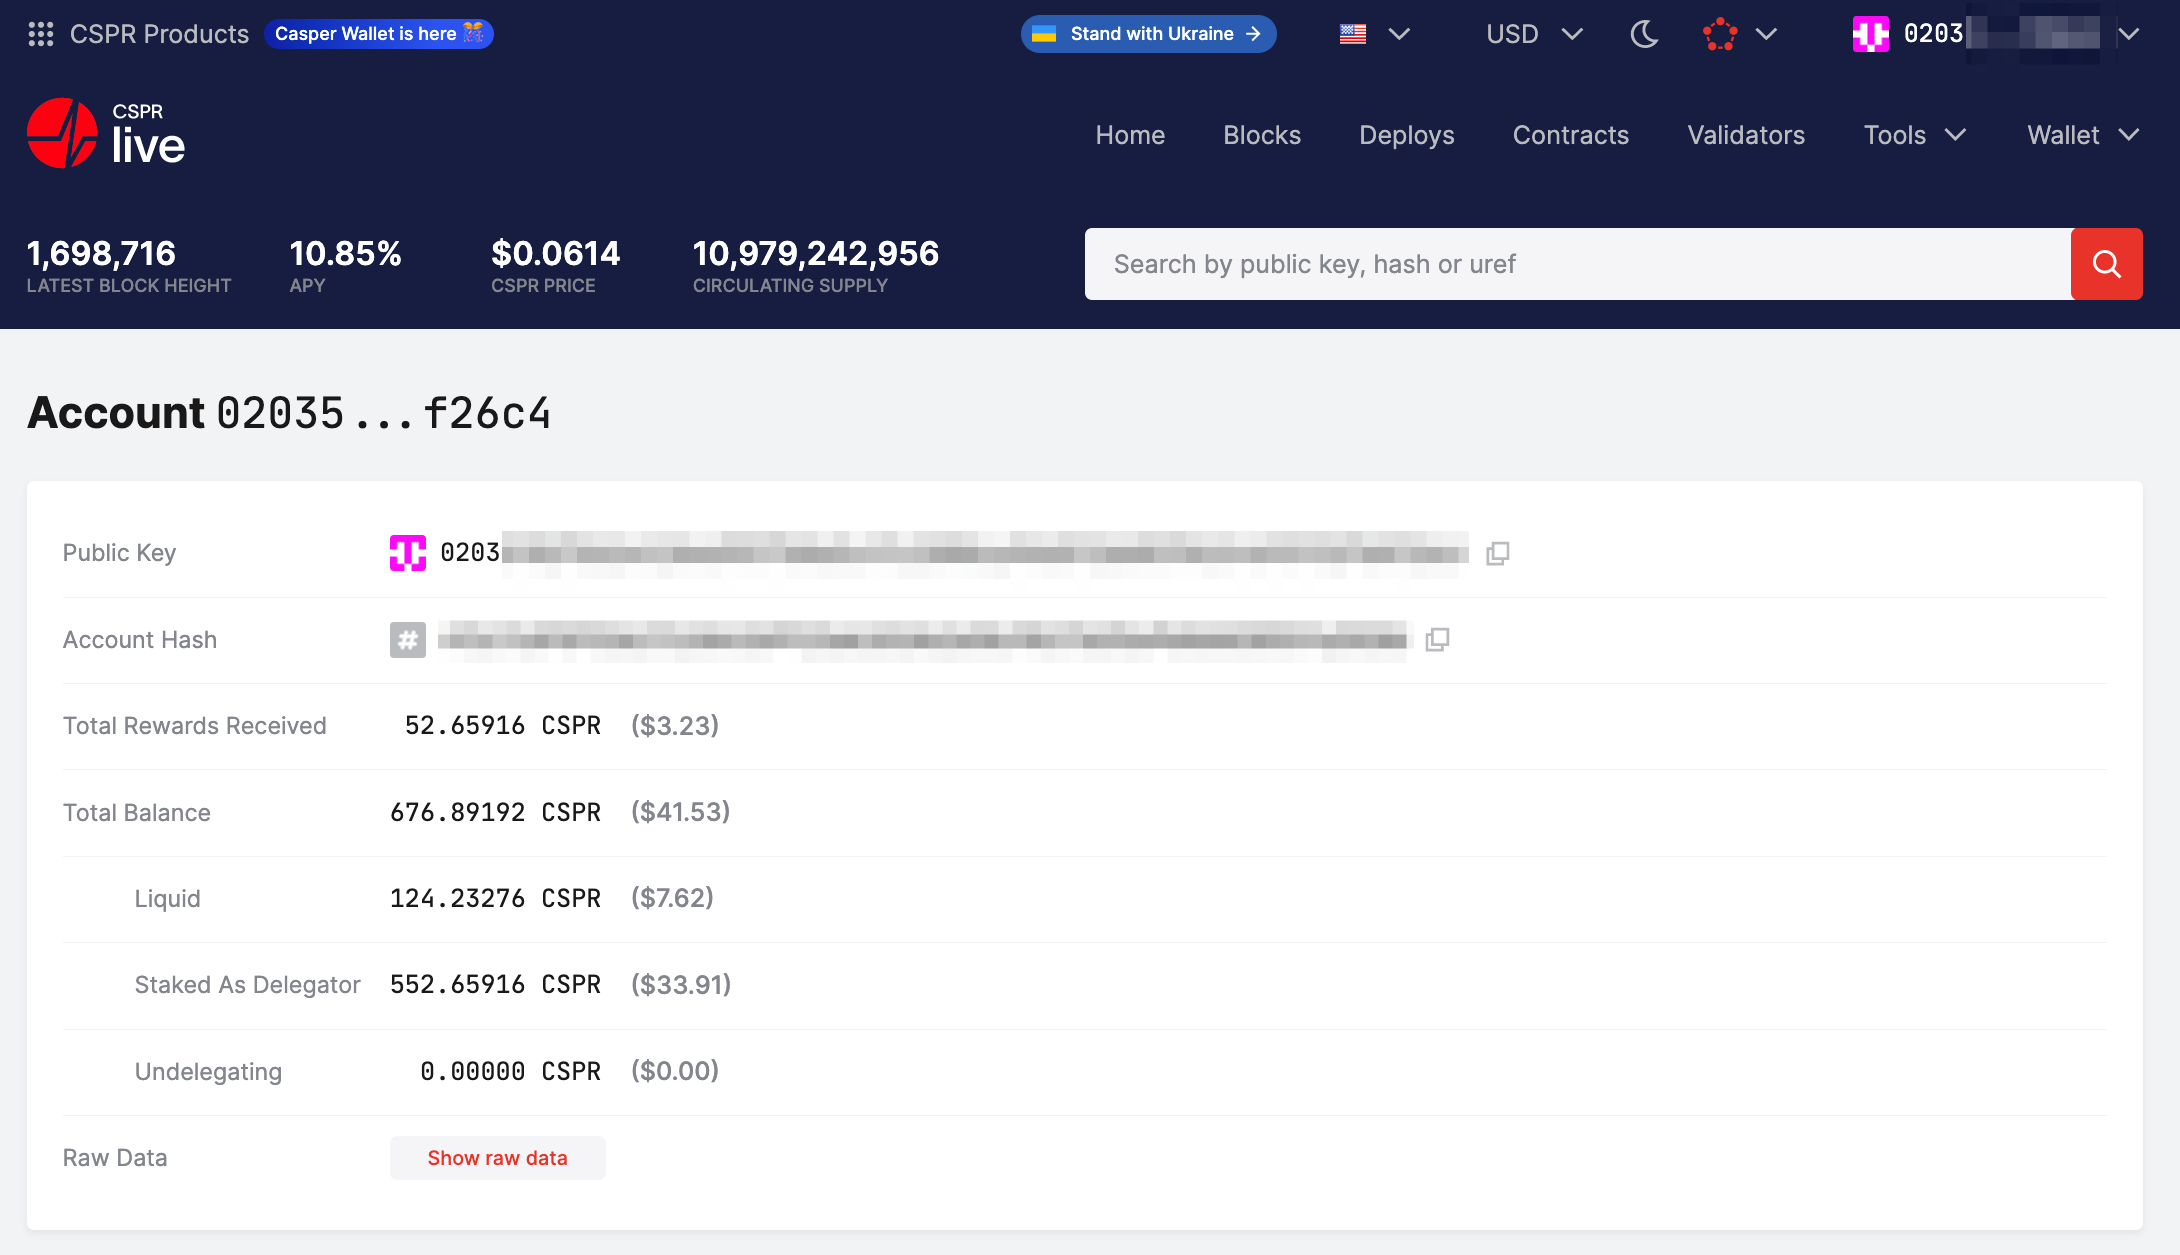Expand the account menu chevron near 0203
Viewport: 2180px width, 1255px height.
(x=2129, y=34)
